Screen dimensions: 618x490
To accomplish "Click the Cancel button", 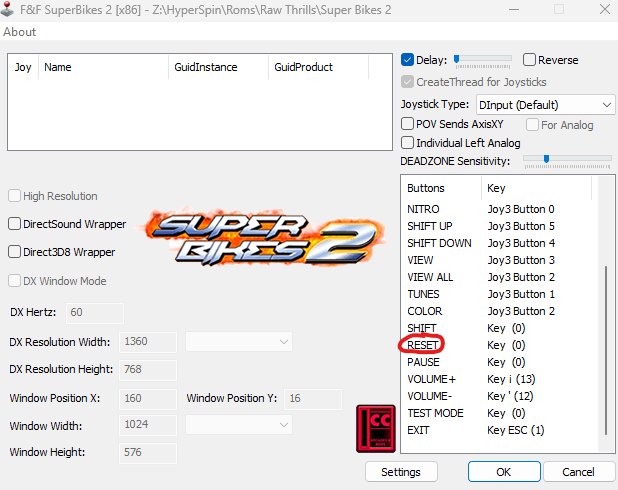I will (x=578, y=472).
